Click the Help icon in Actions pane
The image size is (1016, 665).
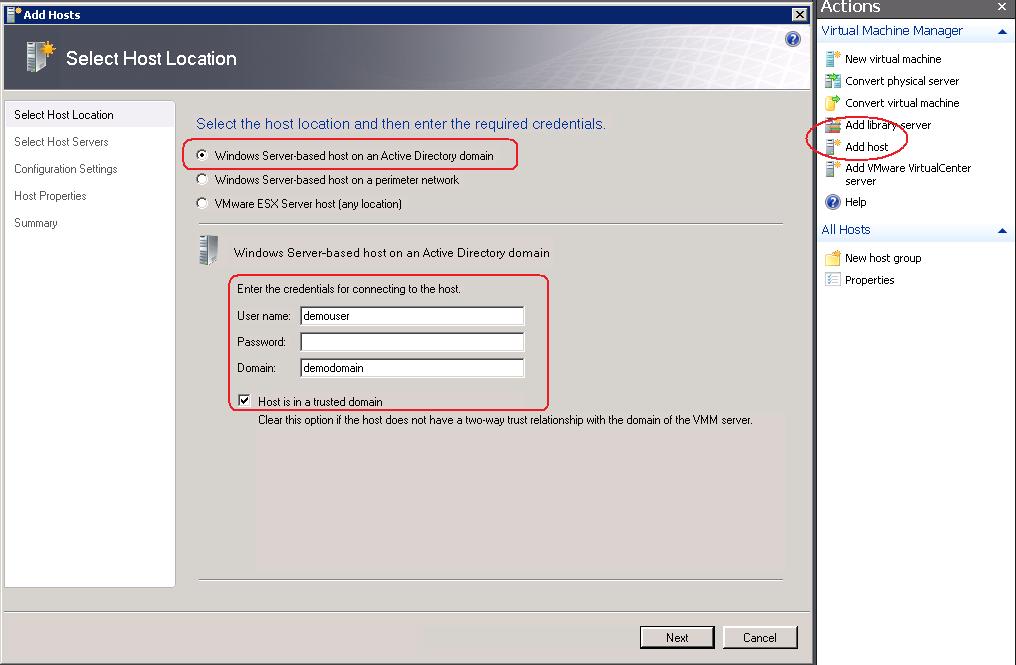tap(833, 202)
